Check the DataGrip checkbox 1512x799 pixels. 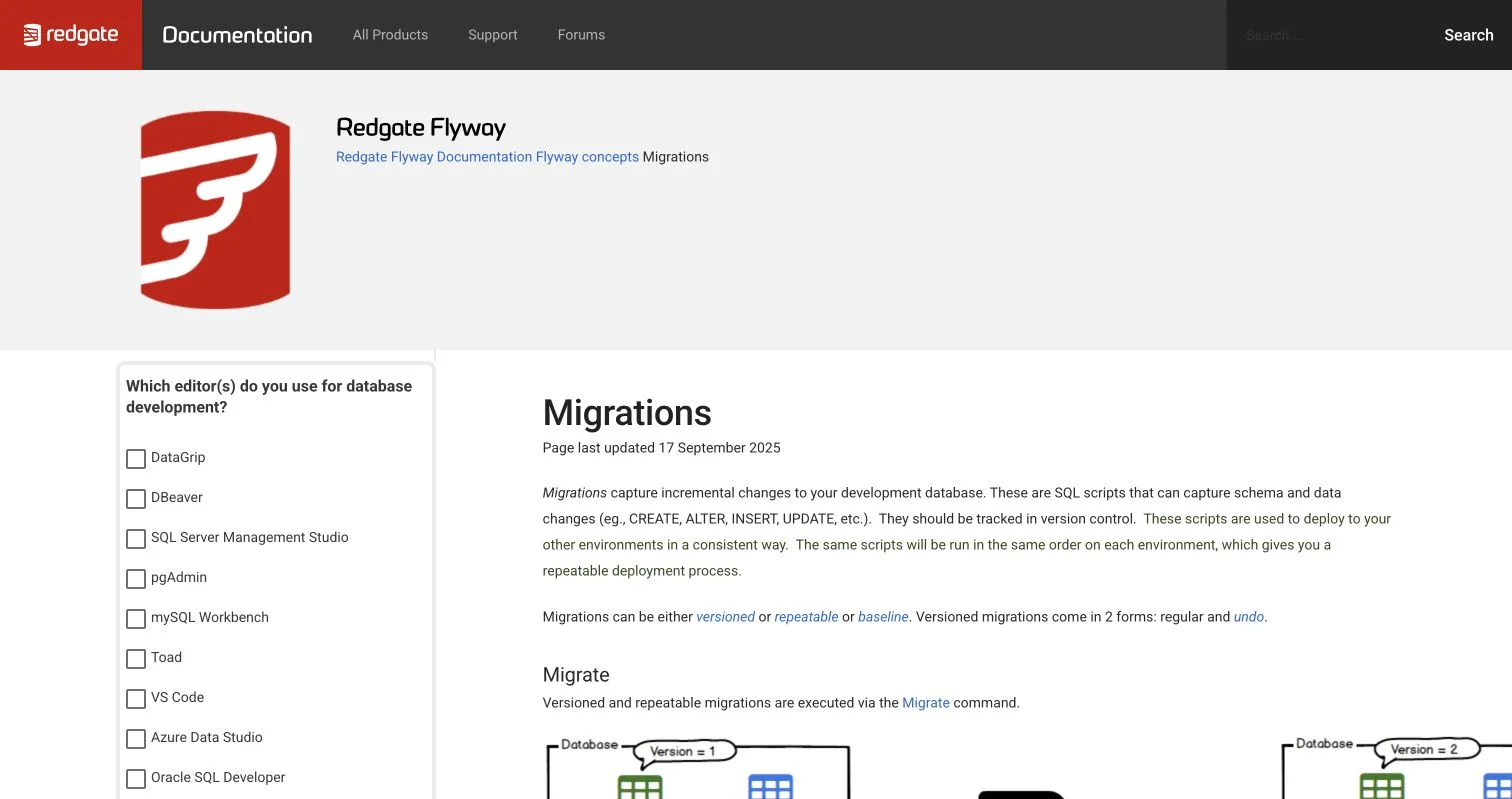click(x=136, y=458)
